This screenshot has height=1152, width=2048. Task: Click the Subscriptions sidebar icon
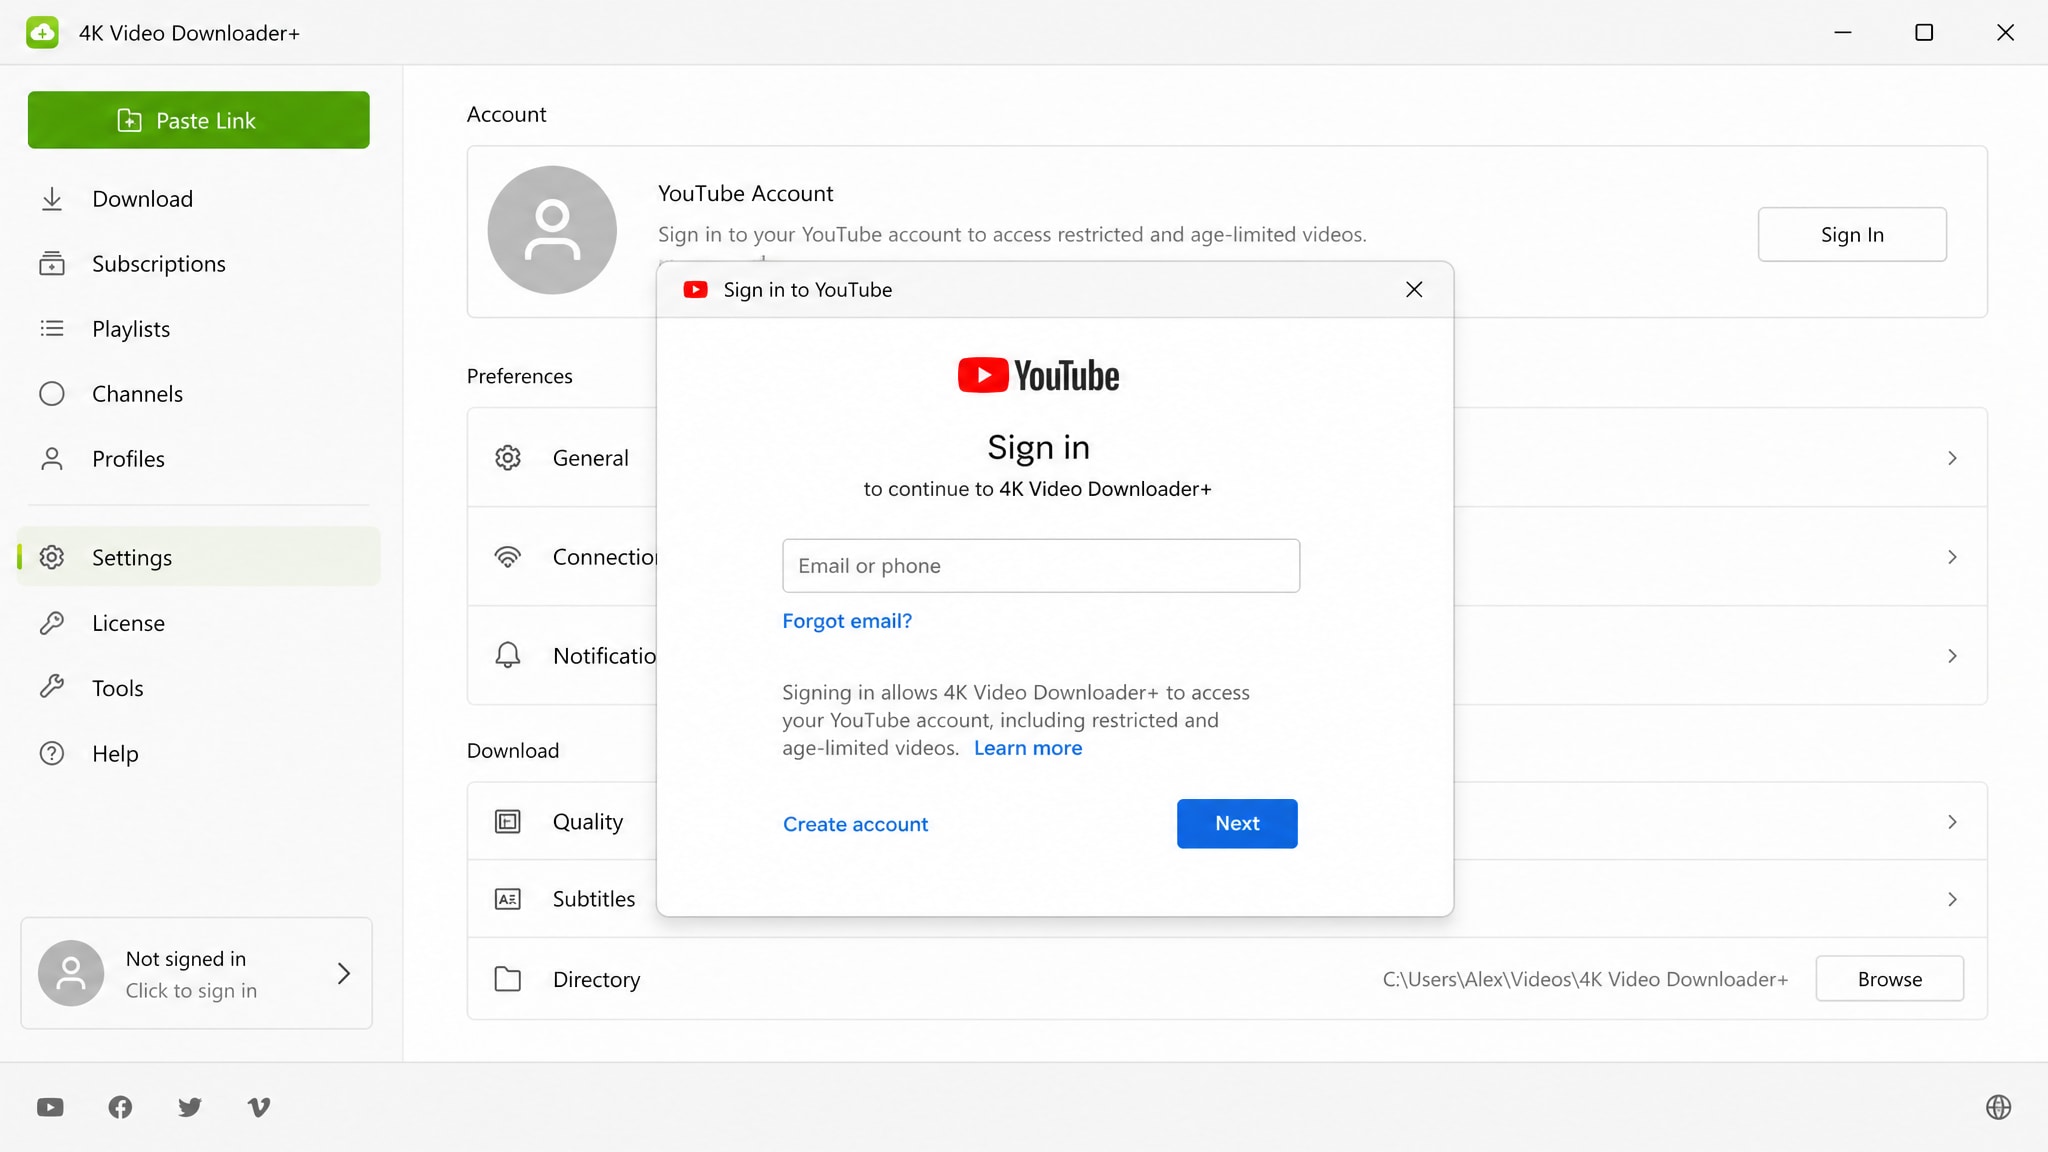coord(52,264)
